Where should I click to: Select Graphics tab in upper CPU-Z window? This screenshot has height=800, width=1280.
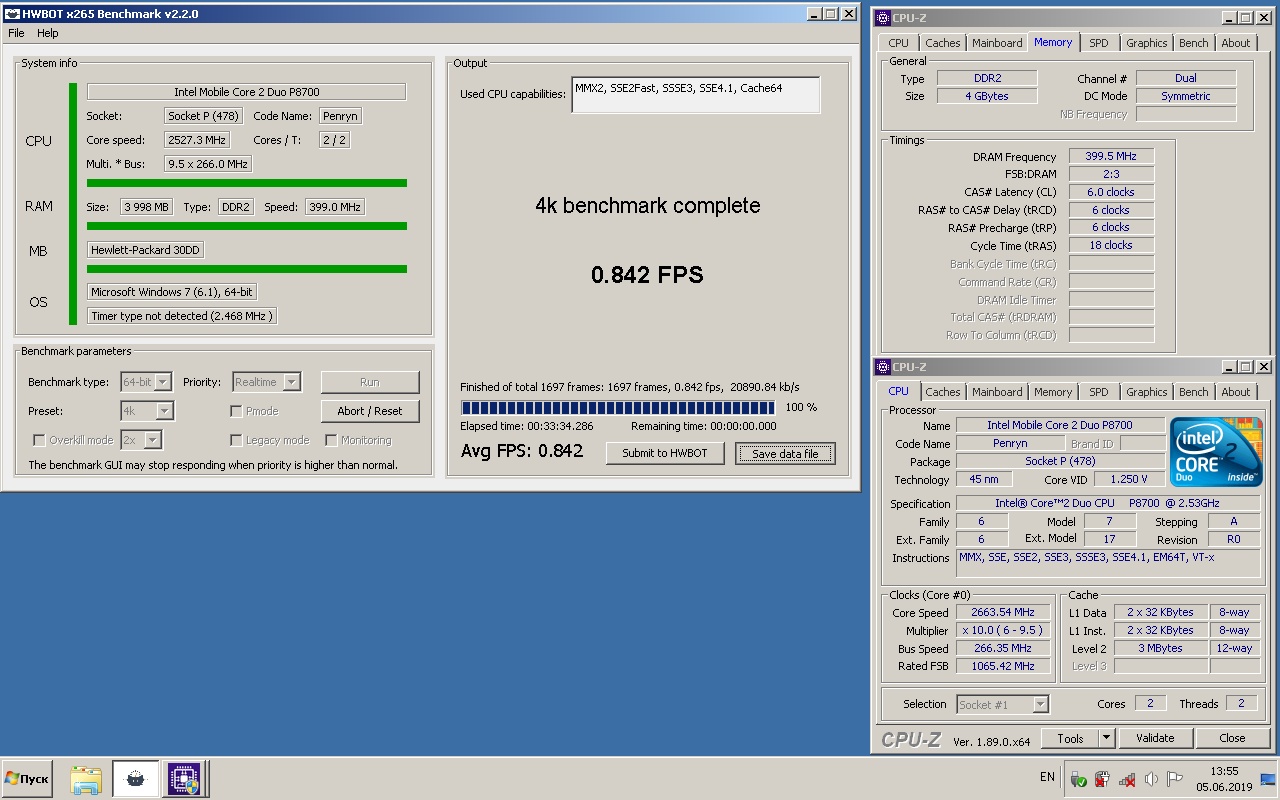point(1146,43)
